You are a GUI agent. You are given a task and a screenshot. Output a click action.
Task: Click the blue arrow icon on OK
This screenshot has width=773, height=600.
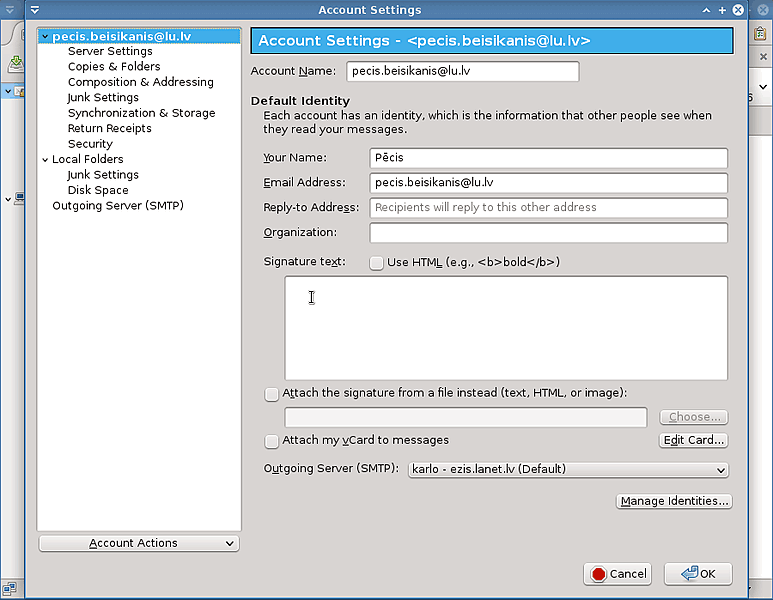pos(689,573)
